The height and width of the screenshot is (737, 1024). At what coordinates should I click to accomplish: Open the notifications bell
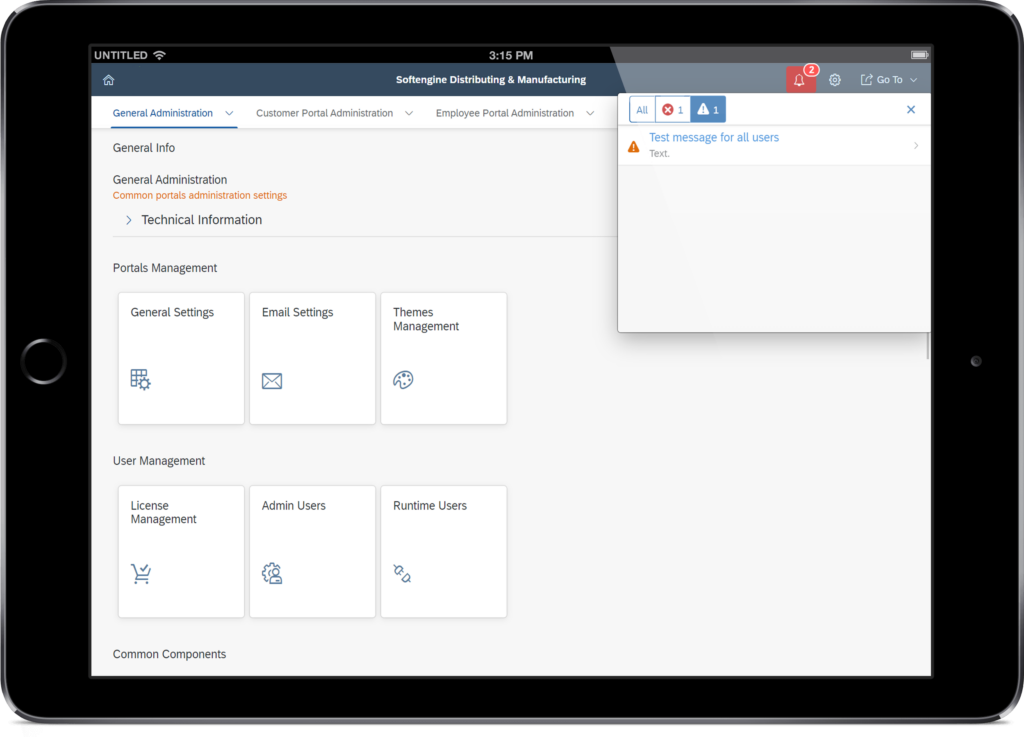coord(799,80)
